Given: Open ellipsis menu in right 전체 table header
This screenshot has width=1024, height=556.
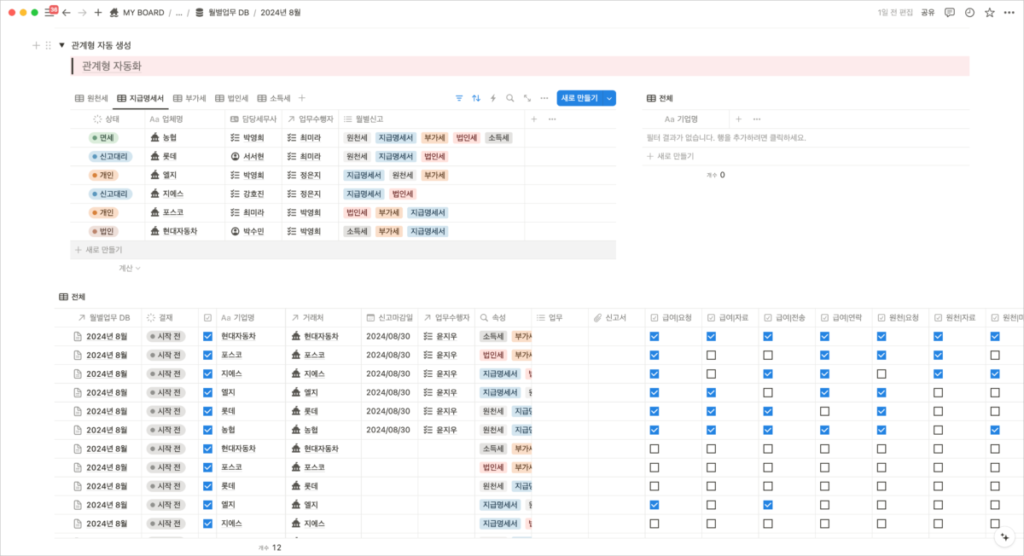Looking at the screenshot, I should pyautogui.click(x=757, y=119).
